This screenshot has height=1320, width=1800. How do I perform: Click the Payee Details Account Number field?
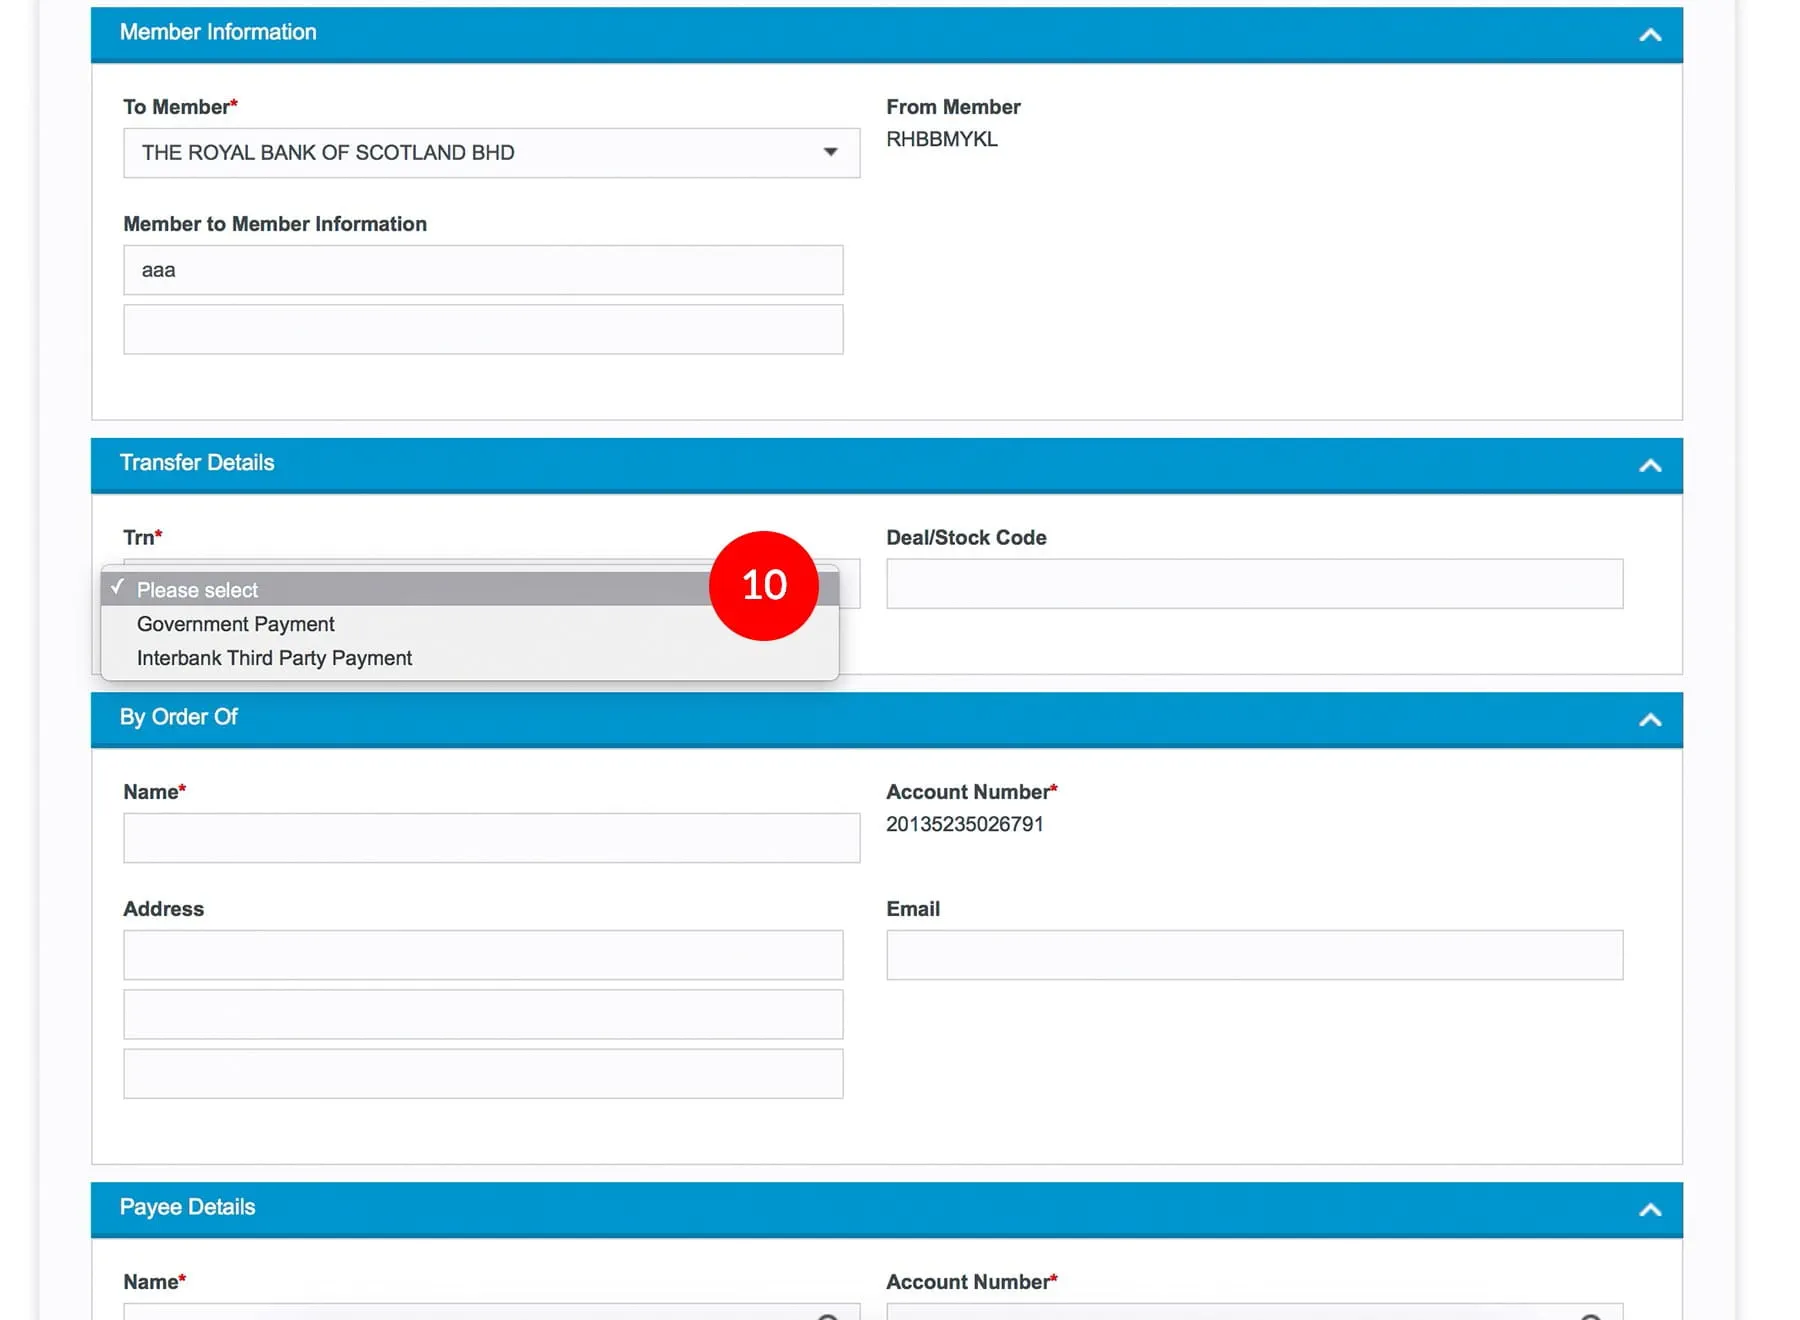1230,1311
